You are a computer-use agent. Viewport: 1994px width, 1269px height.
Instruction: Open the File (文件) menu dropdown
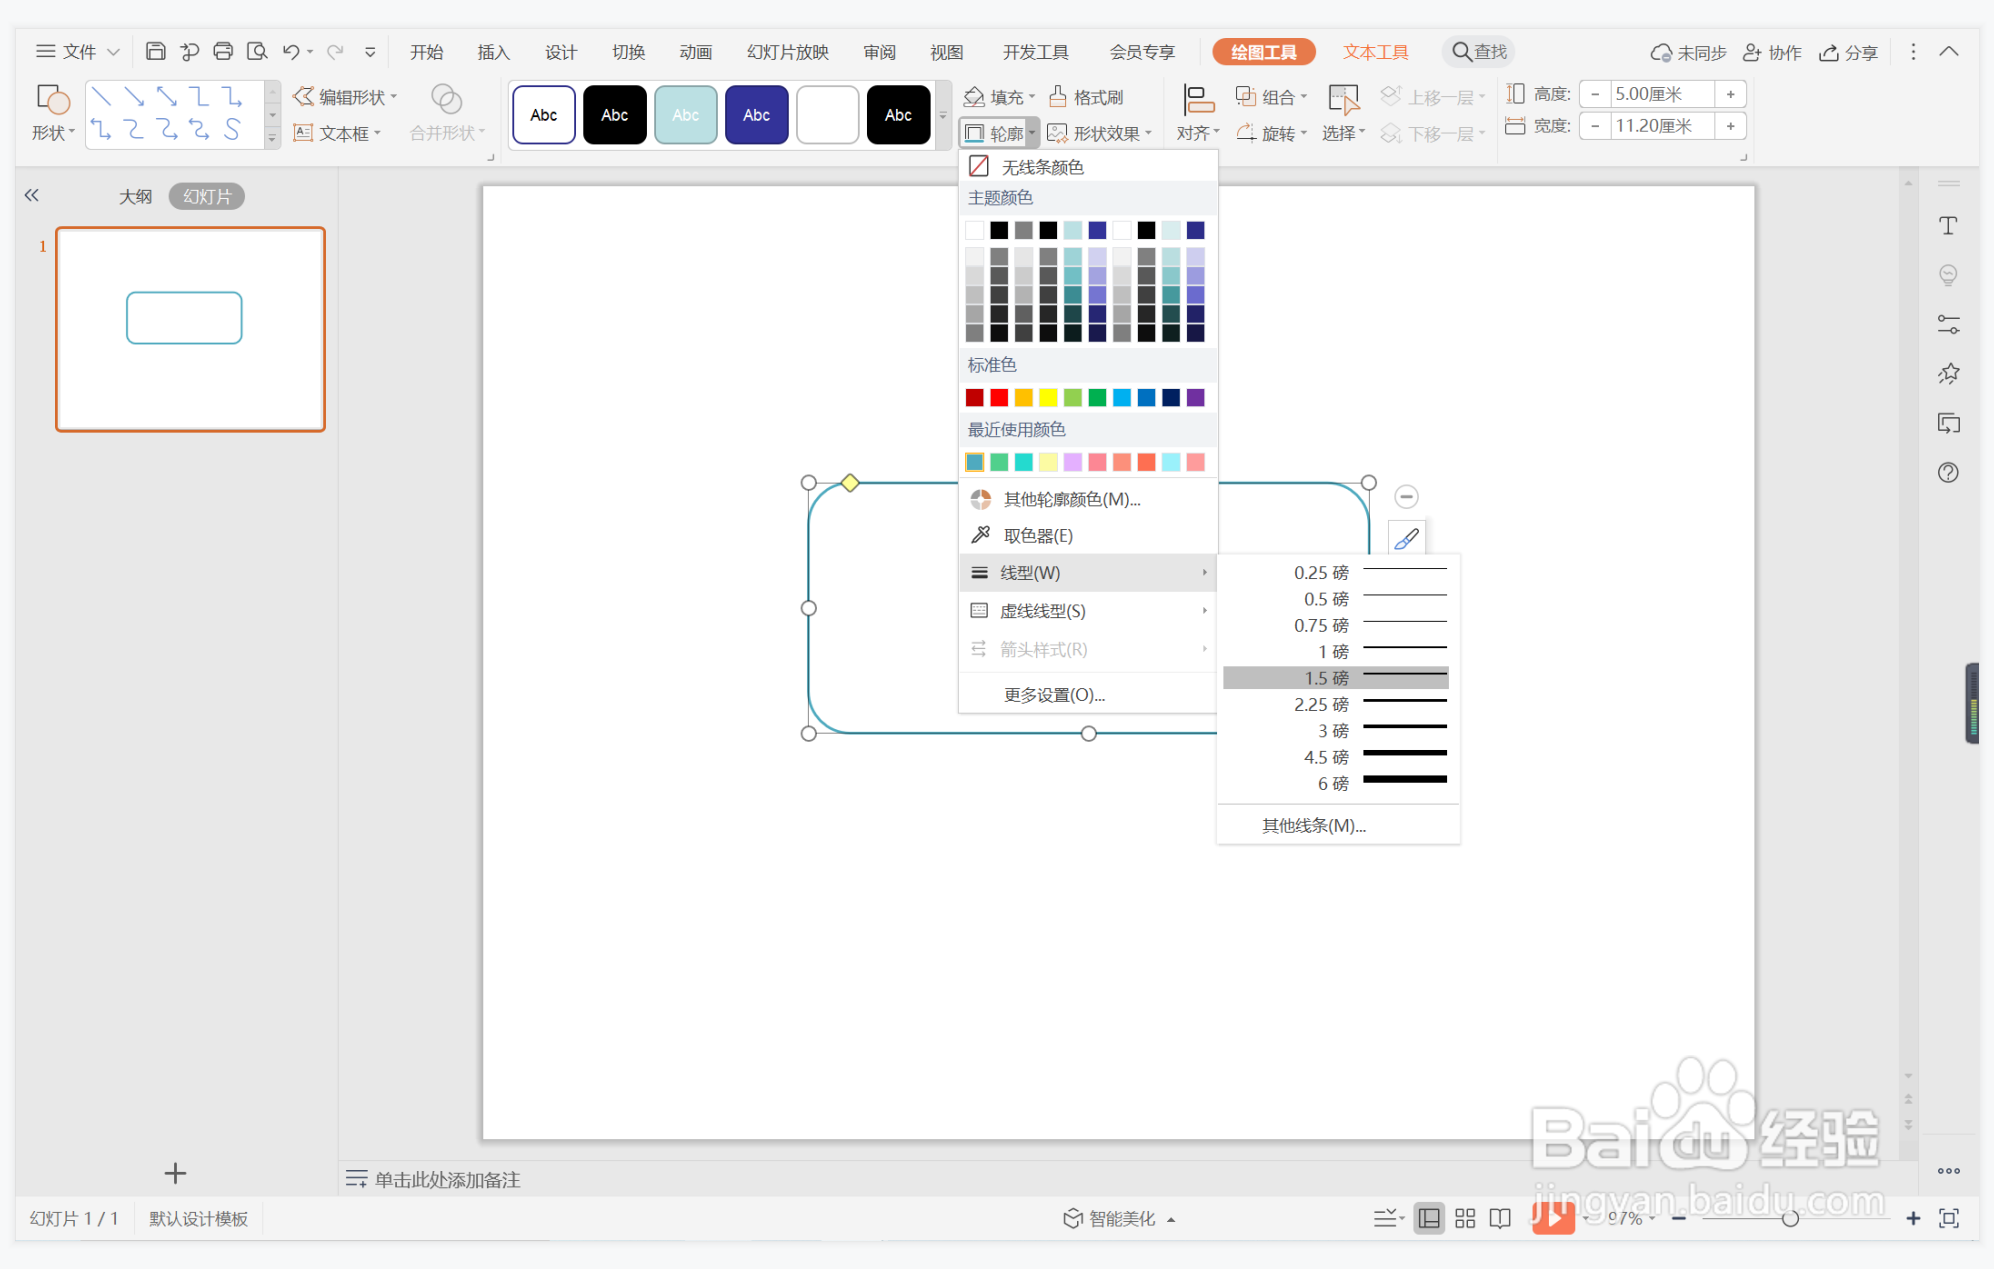click(x=78, y=51)
